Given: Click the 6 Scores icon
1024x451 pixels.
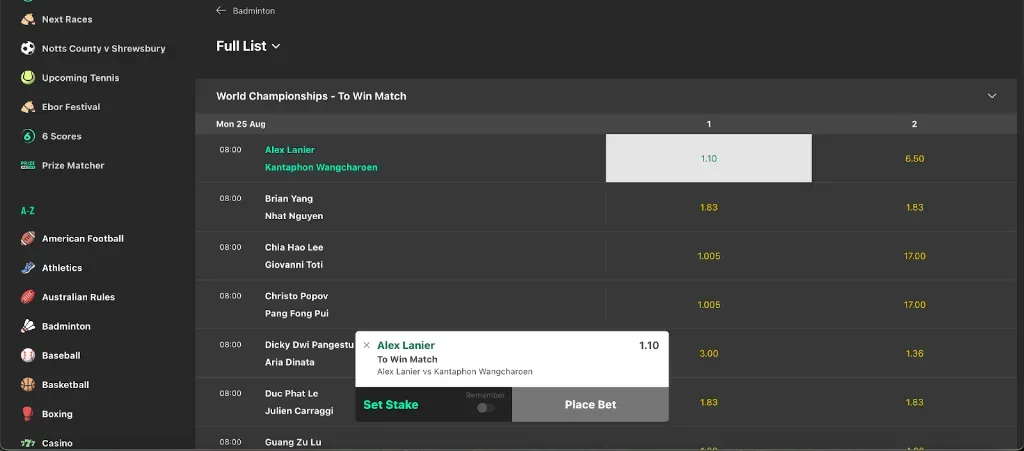Looking at the screenshot, I should click(x=28, y=136).
